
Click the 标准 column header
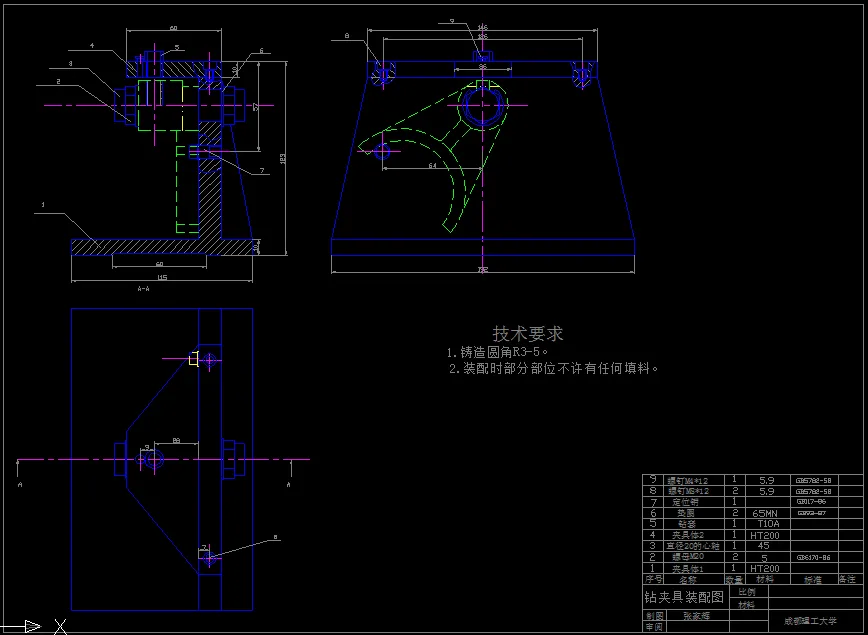[x=813, y=580]
